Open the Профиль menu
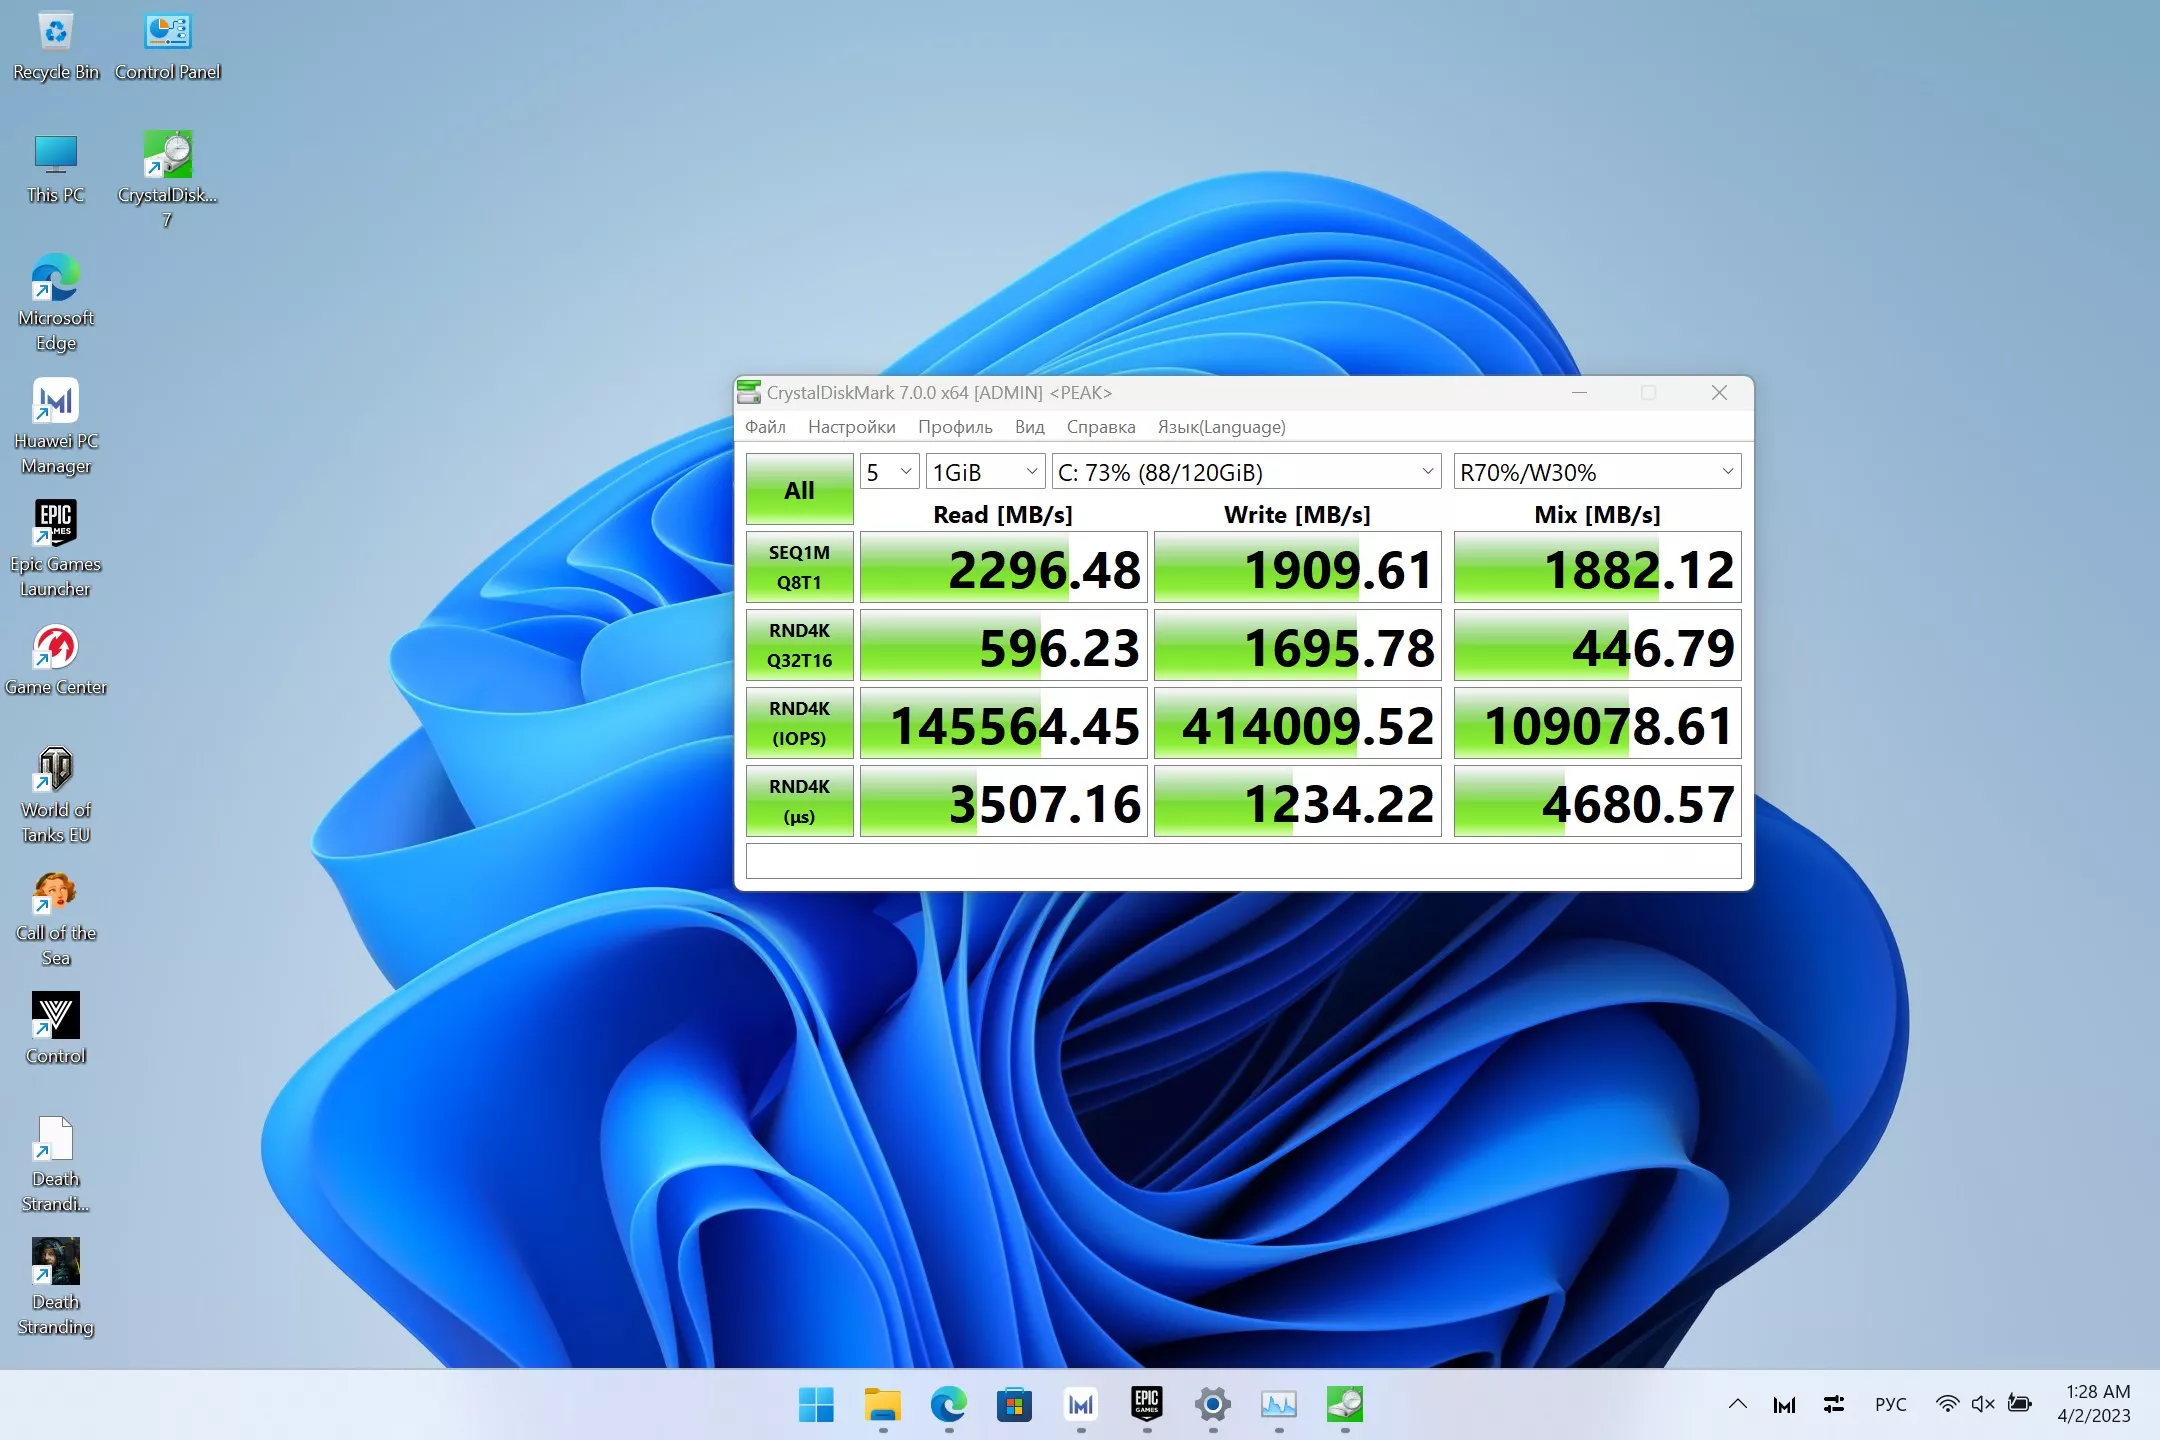Viewport: 2160px width, 1440px height. pos(955,427)
